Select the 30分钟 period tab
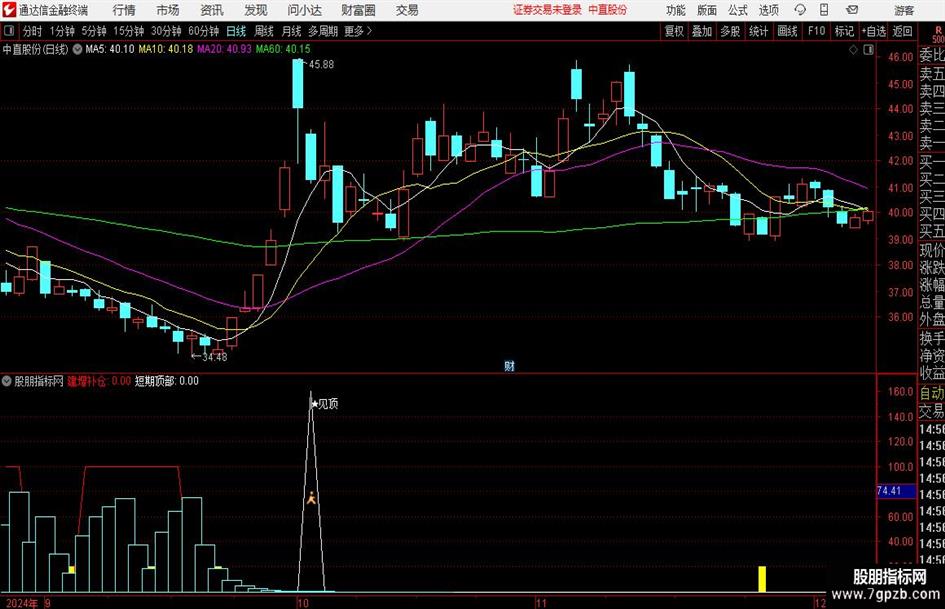This screenshot has width=945, height=609. click(x=166, y=31)
